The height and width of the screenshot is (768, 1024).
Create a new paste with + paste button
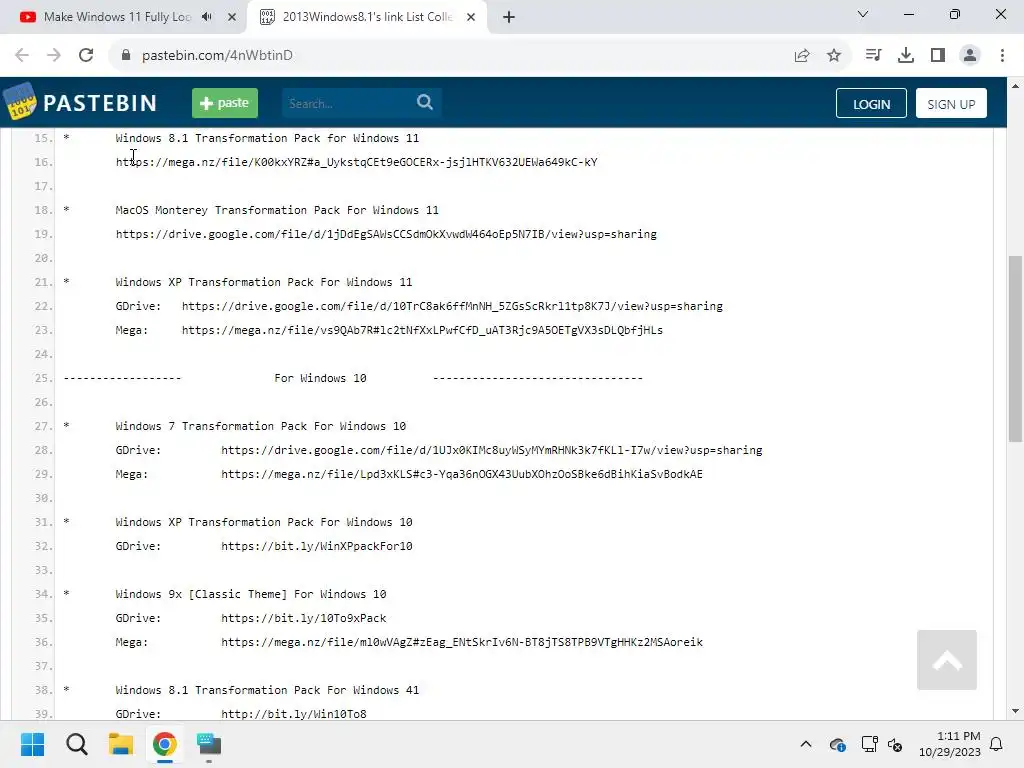click(x=225, y=103)
